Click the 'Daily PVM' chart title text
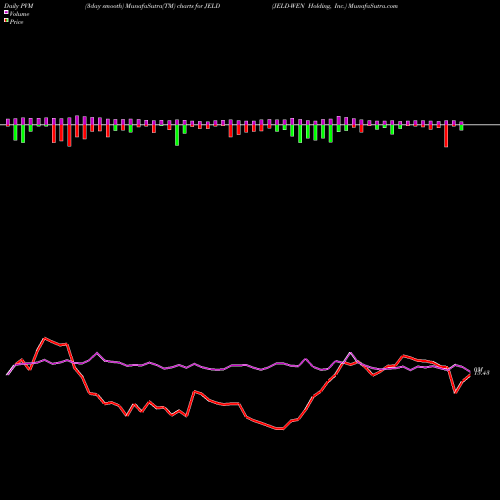Screen dimensions: 500x500 19,6
